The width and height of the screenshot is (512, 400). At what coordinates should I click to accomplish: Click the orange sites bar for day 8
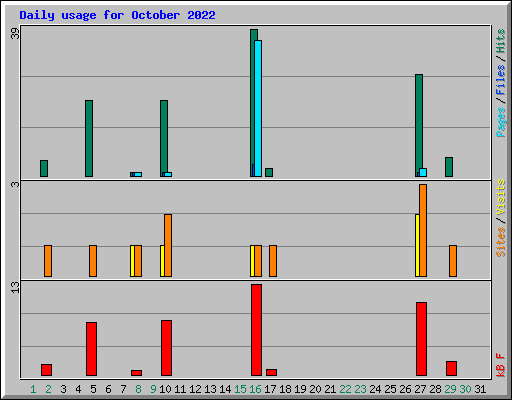(x=138, y=261)
